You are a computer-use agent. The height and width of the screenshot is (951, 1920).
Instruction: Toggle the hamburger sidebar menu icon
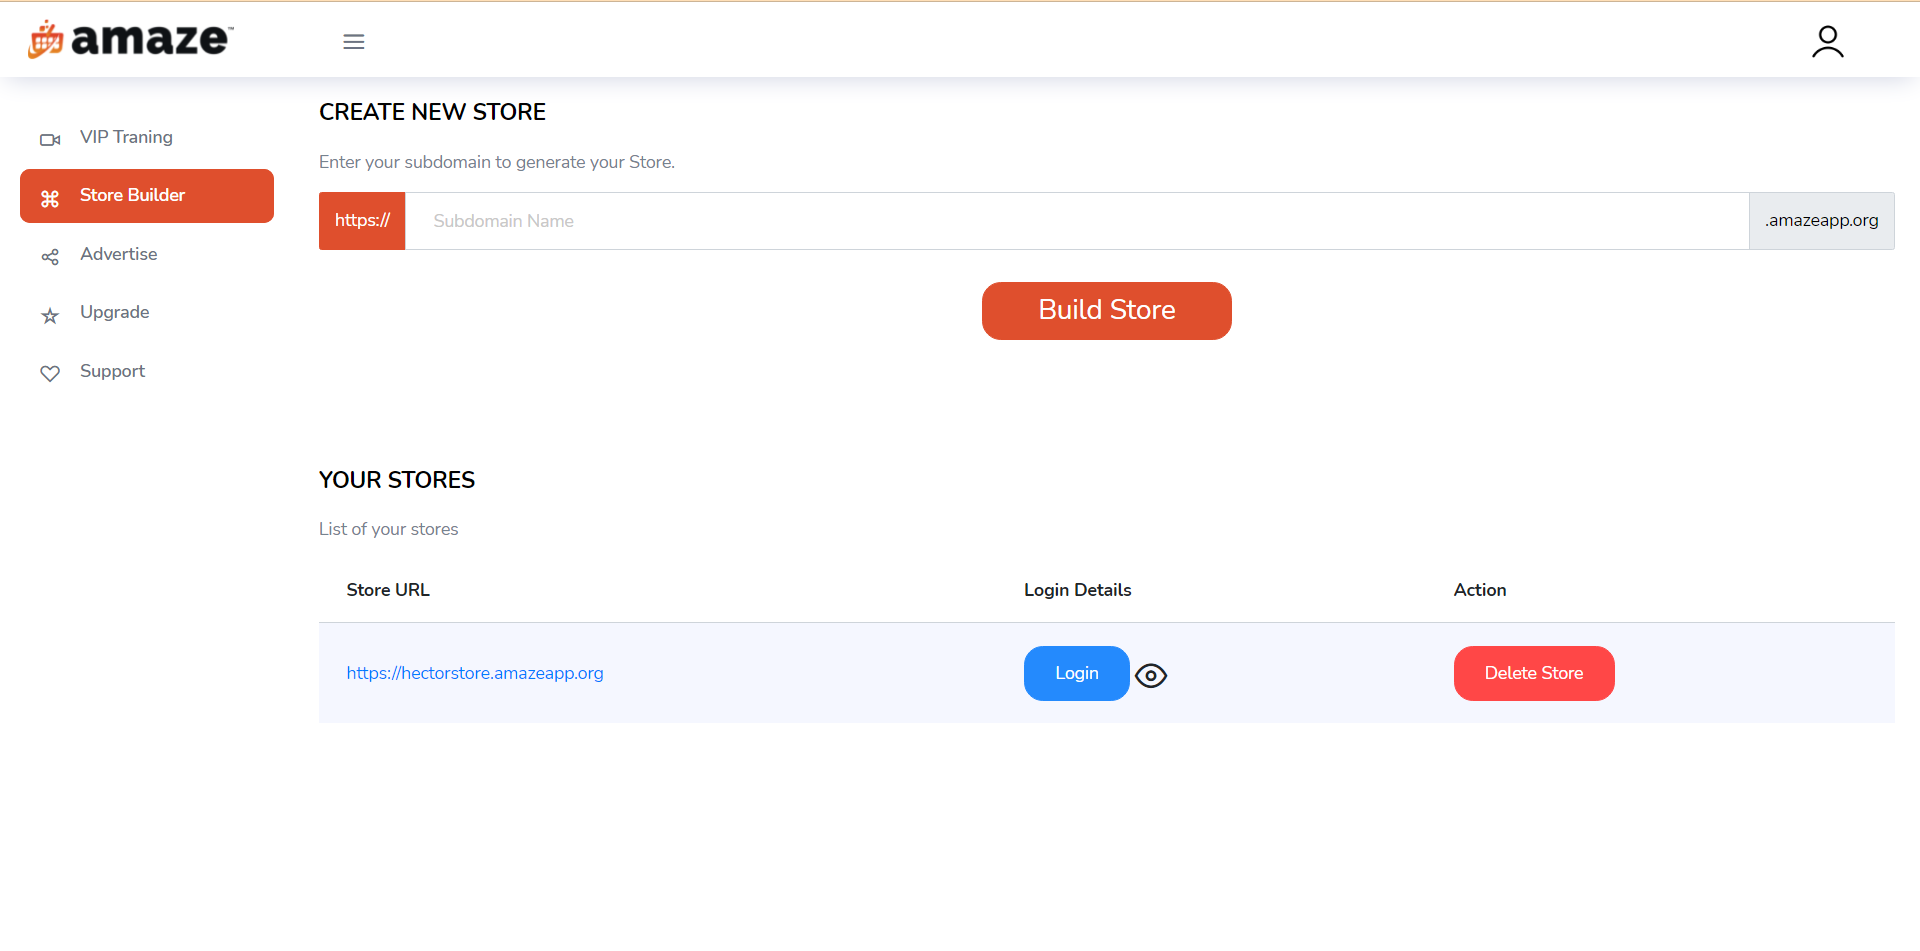coord(353,42)
